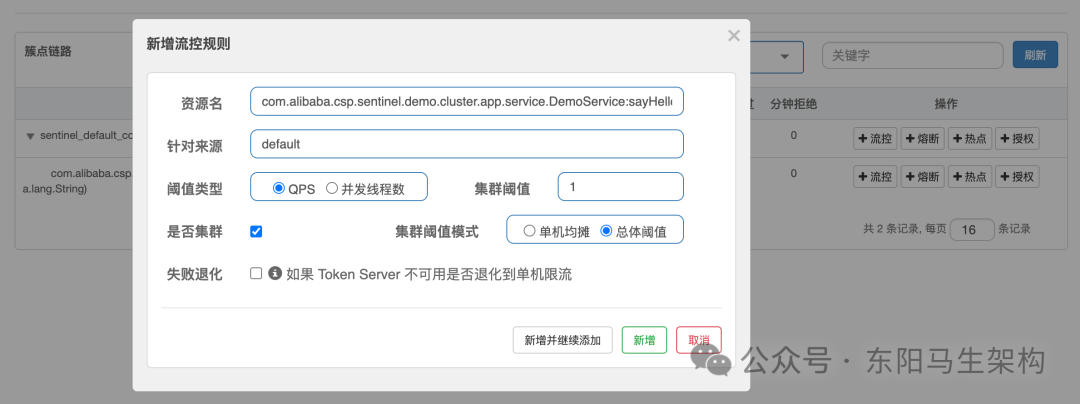The image size is (1080, 404).
Task: Select the 并发线程数 radio button
Action: pos(332,188)
